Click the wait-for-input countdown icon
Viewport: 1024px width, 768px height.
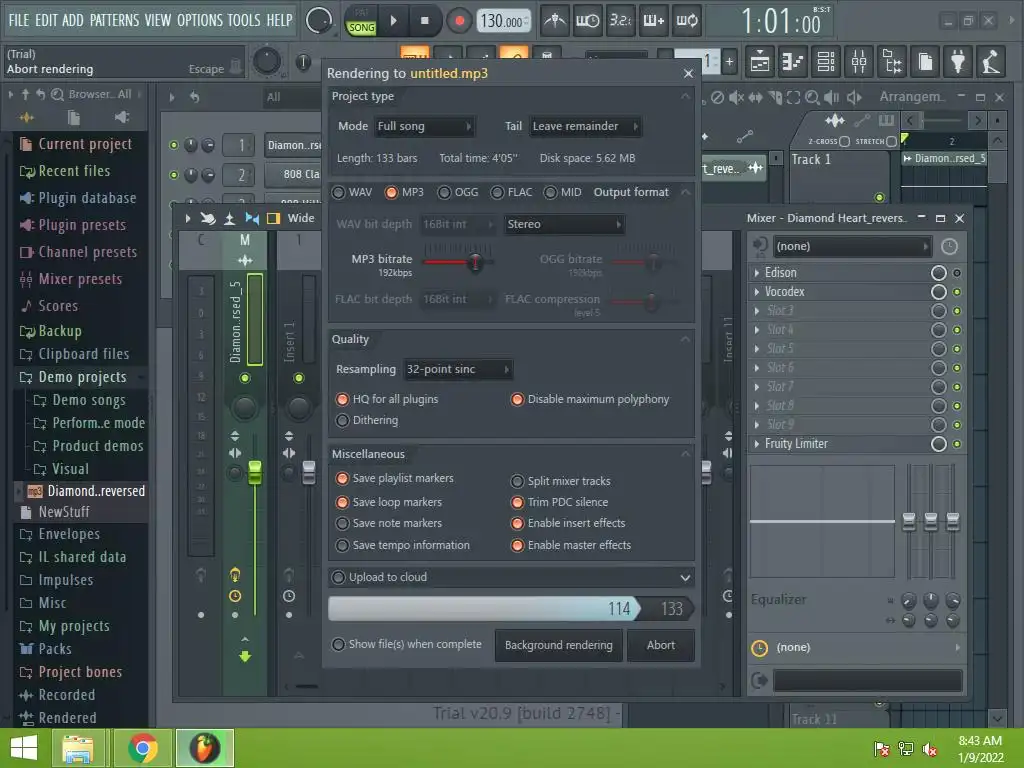tap(587, 21)
